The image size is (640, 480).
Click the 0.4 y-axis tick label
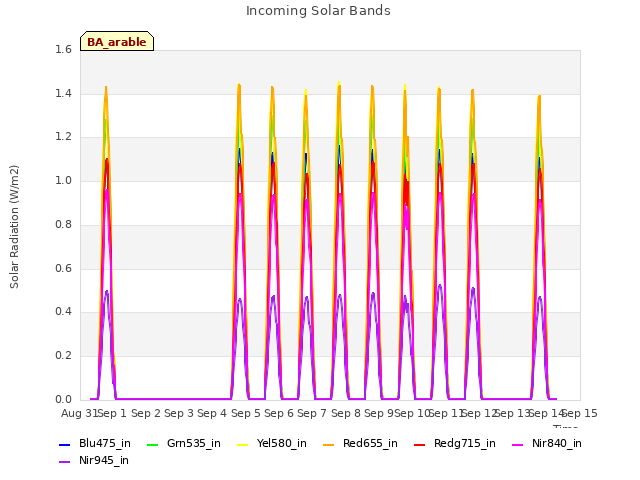pos(63,312)
